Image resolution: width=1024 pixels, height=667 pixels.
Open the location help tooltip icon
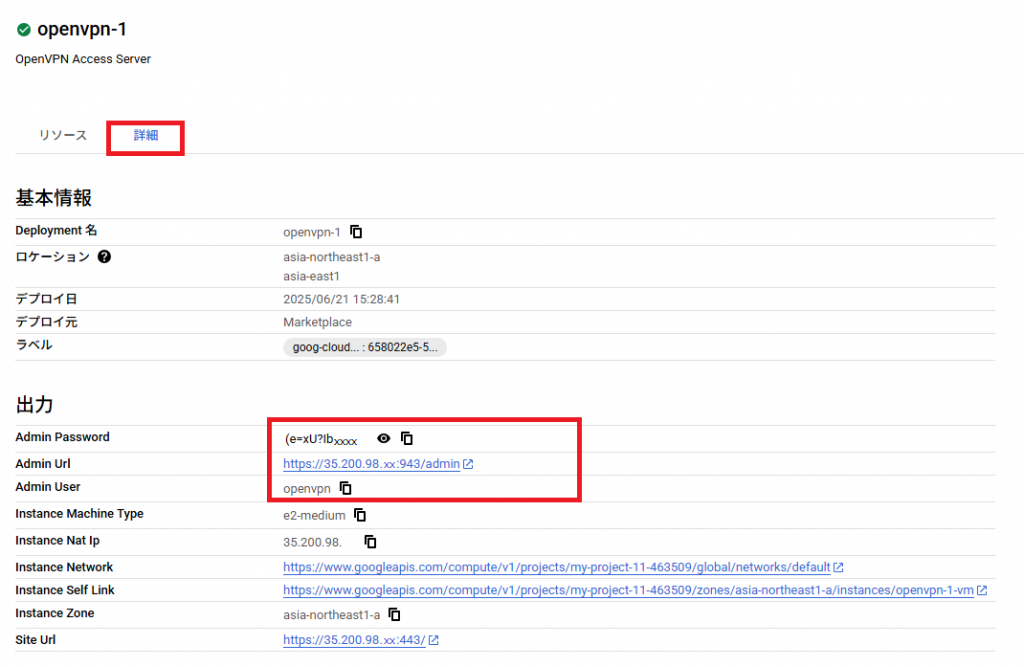(104, 257)
